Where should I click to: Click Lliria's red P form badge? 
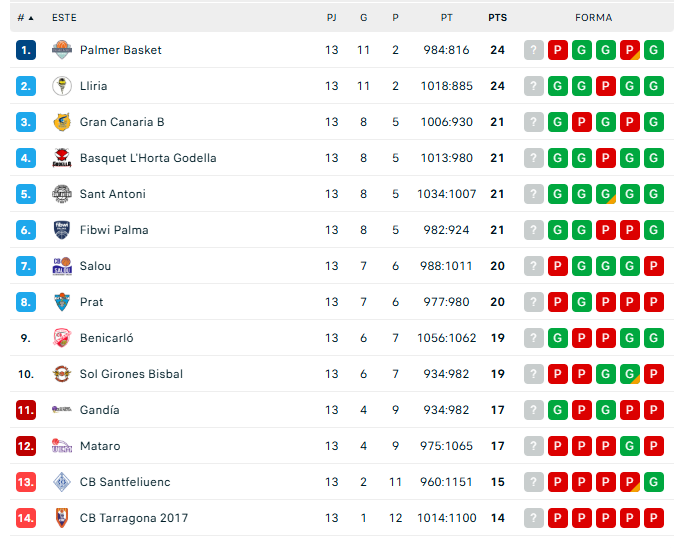605,86
